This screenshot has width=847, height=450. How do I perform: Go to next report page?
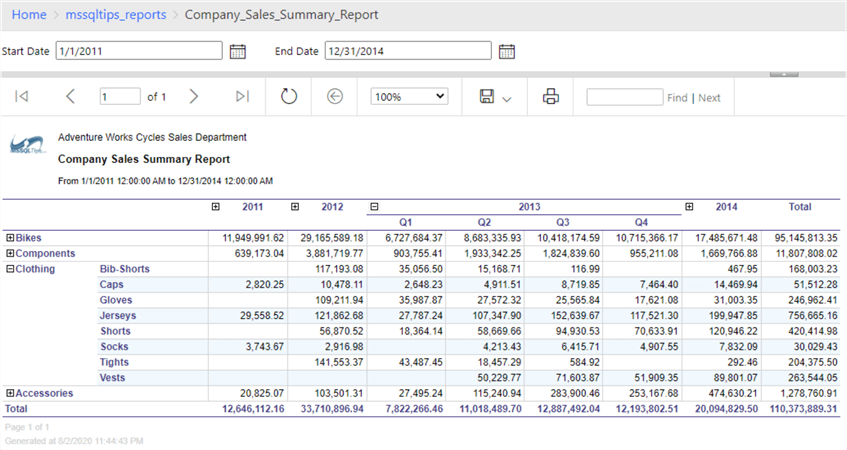click(194, 97)
